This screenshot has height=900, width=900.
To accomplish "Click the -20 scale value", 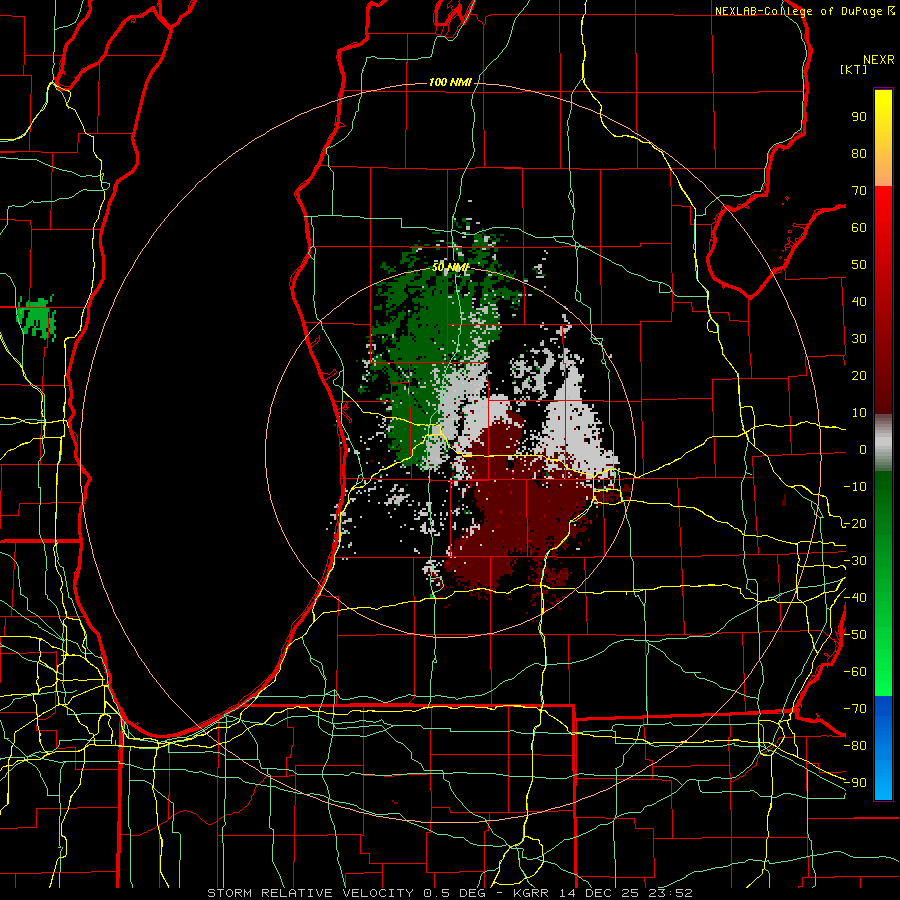I will (x=855, y=523).
